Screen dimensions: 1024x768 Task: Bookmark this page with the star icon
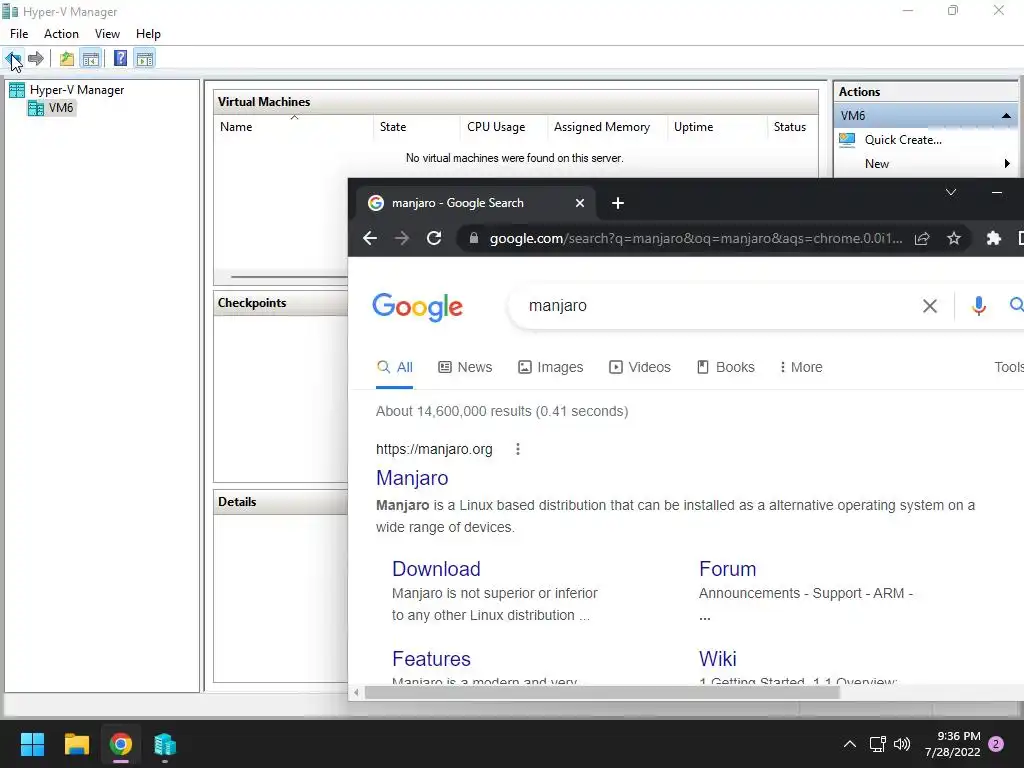(954, 238)
